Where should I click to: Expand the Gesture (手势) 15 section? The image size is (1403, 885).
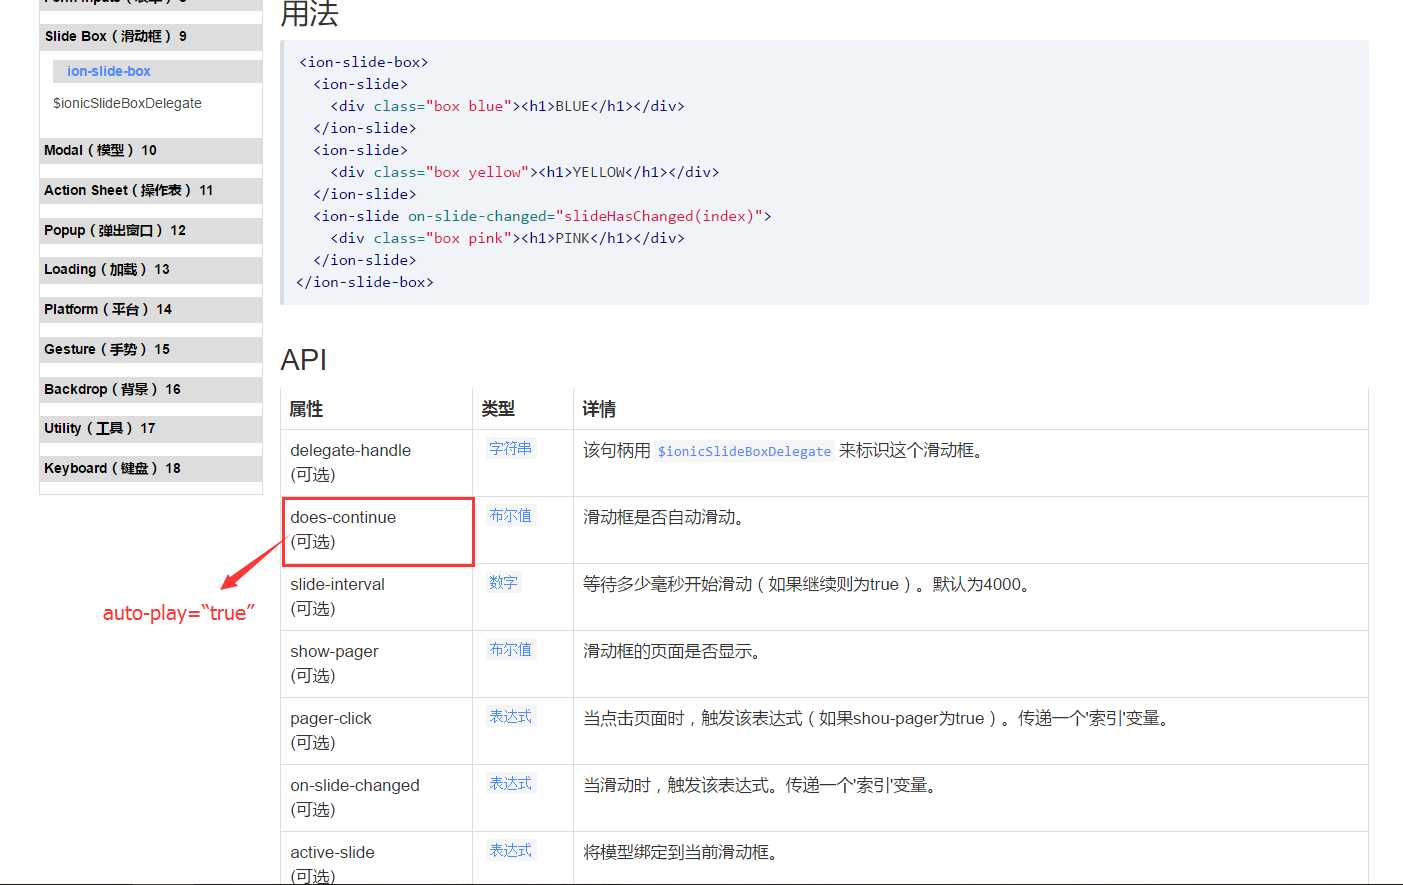point(151,349)
